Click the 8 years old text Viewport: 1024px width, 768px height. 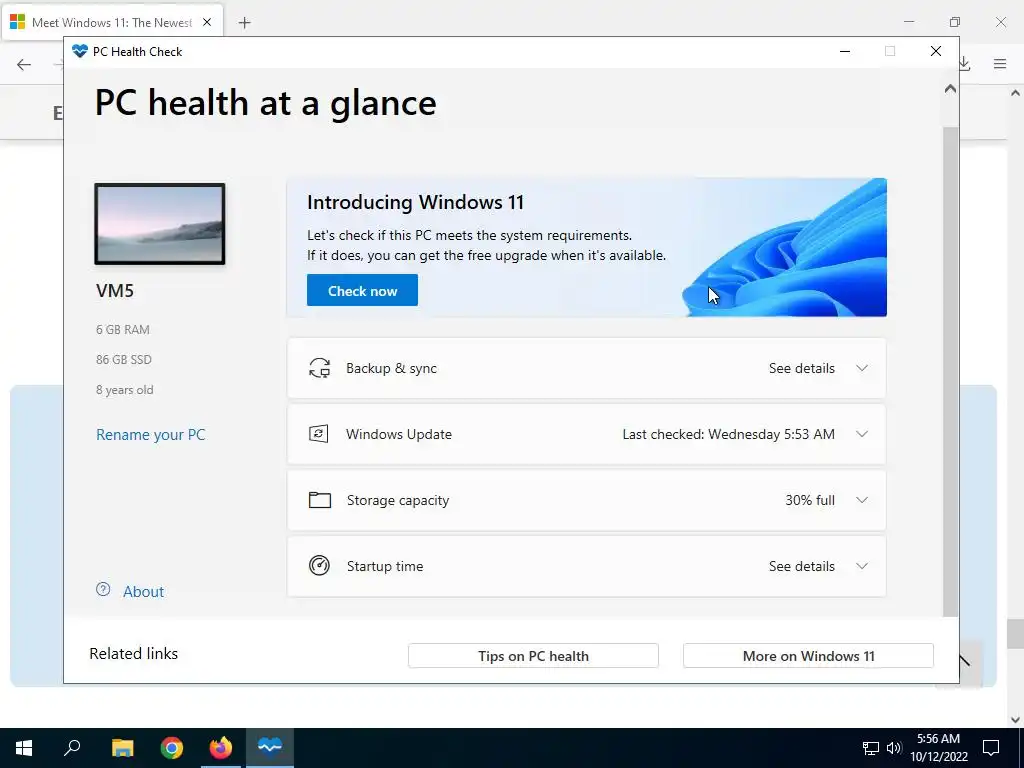125,390
